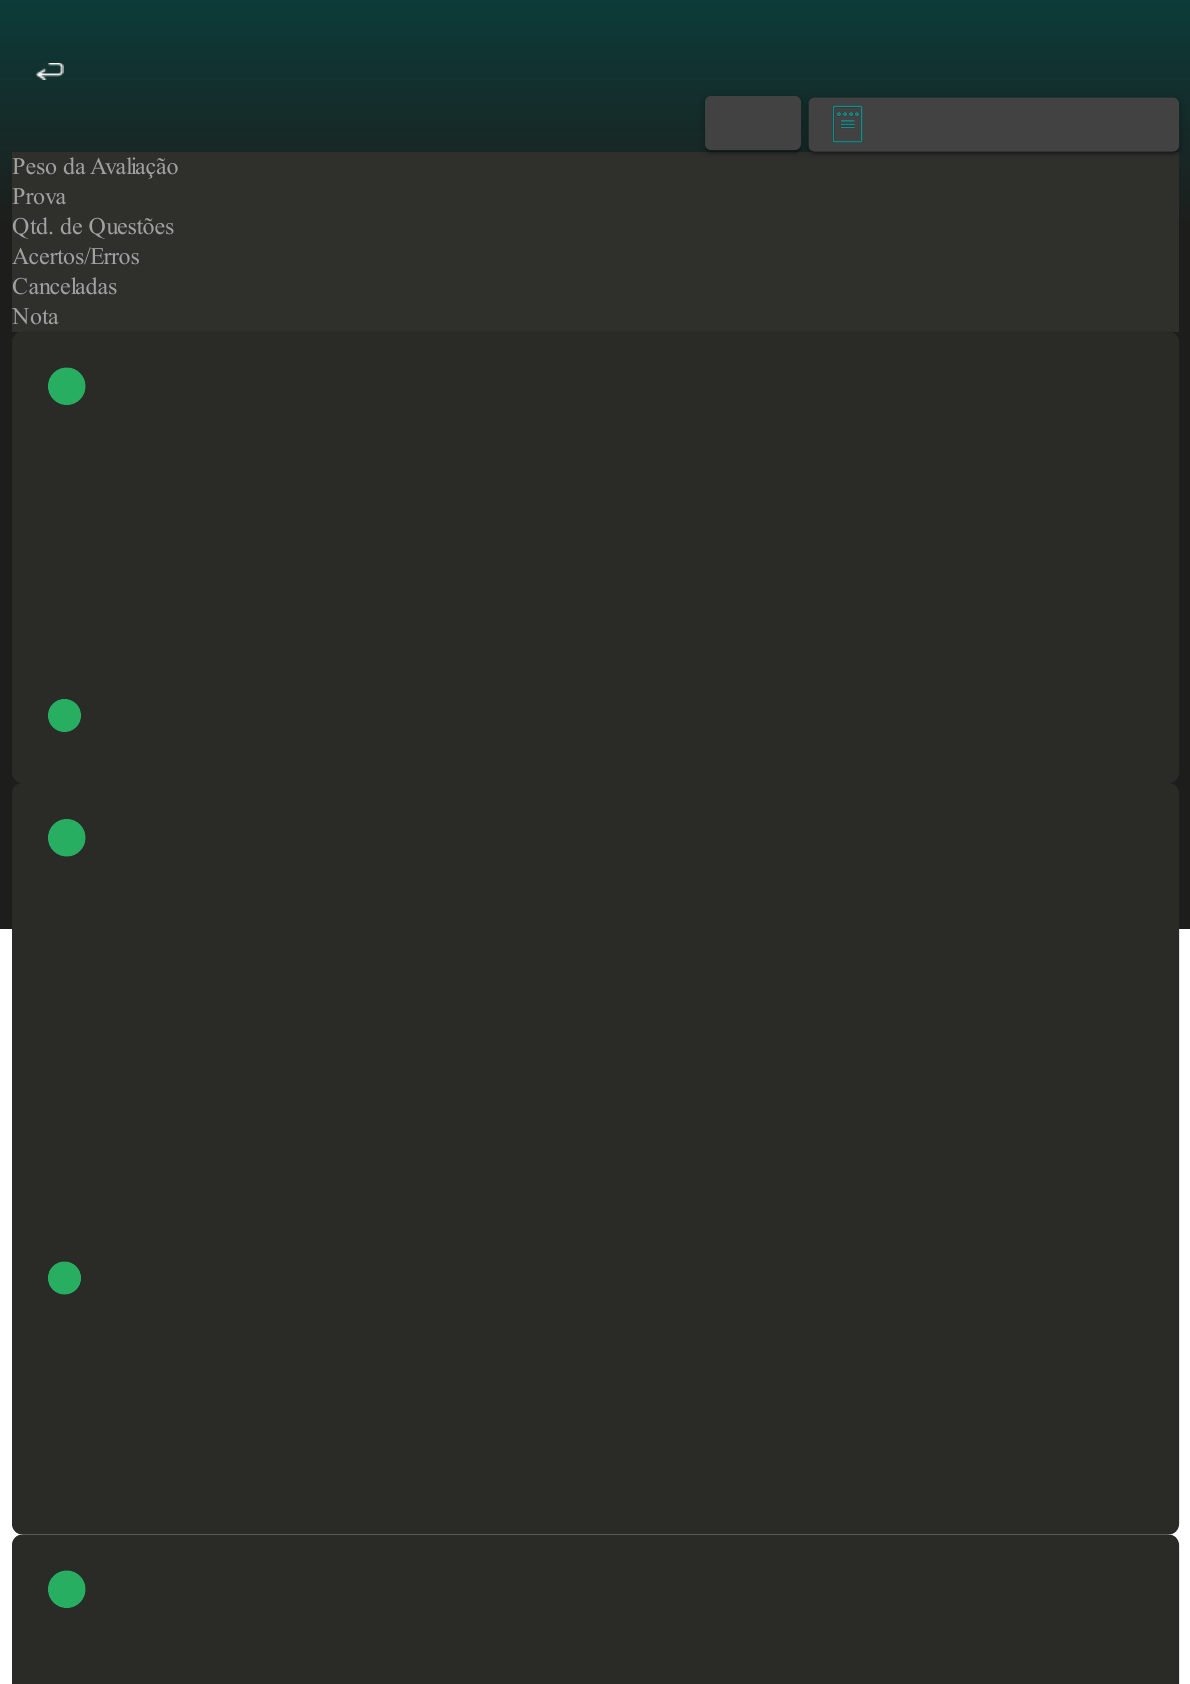The image size is (1190, 1684).
Task: Click the Nota column header
Action: coord(35,317)
